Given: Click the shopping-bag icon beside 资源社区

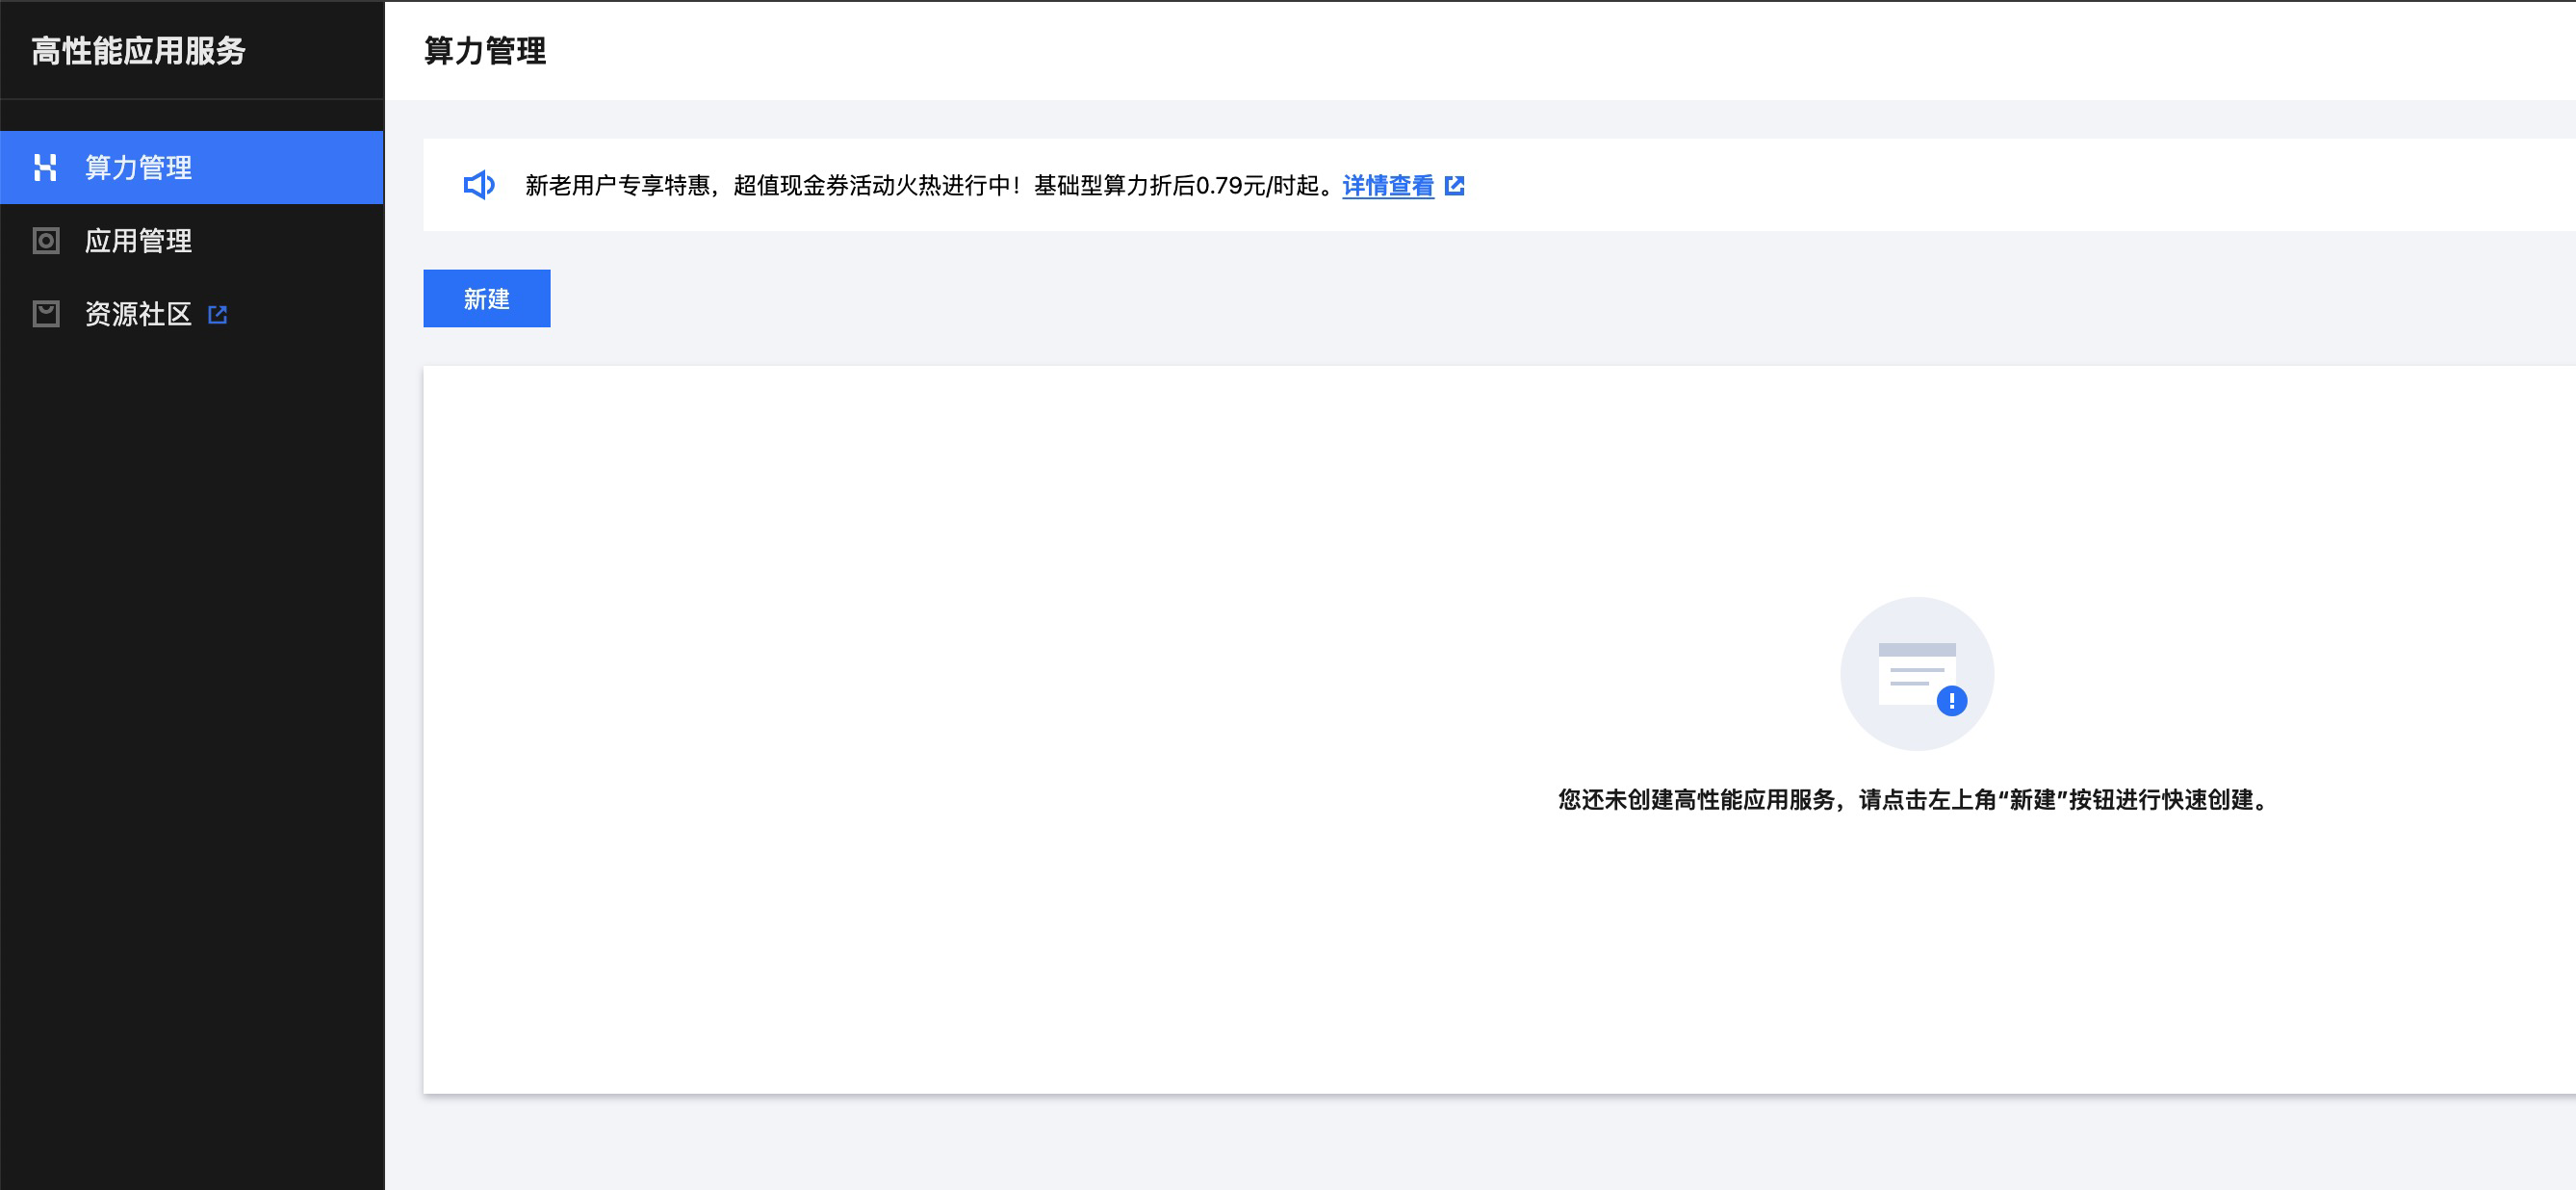Looking at the screenshot, I should point(46,314).
